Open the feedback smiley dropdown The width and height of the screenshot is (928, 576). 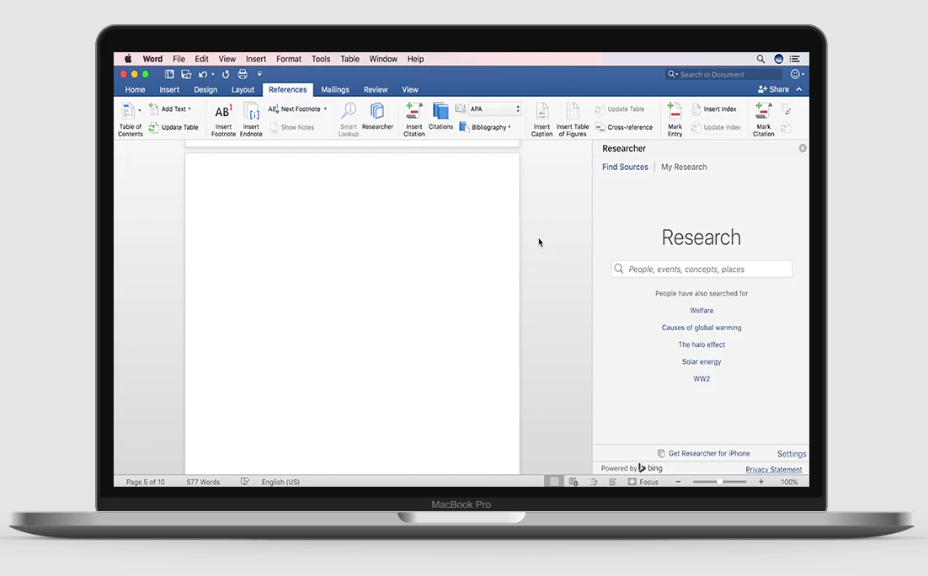pos(797,74)
